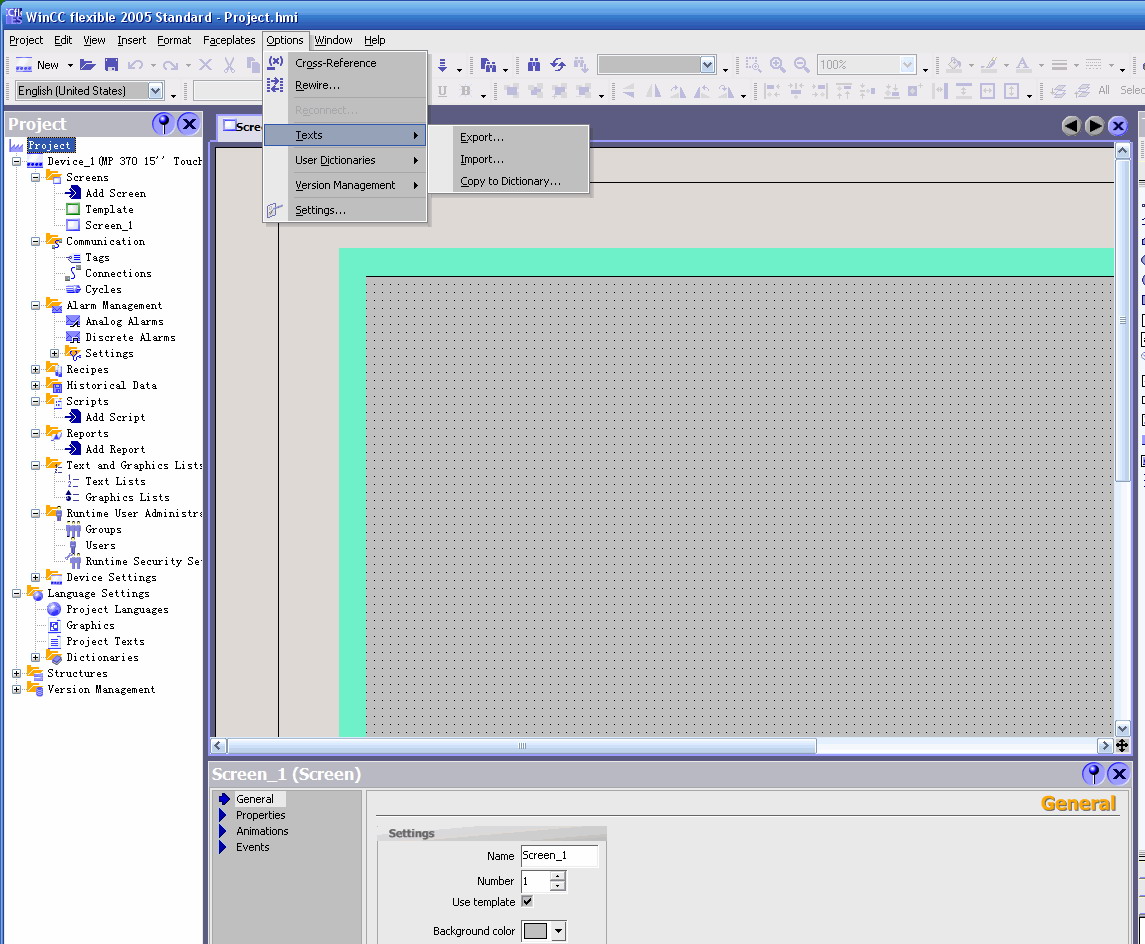Open the Properties section in property panel
1145x944 pixels.
(x=260, y=815)
